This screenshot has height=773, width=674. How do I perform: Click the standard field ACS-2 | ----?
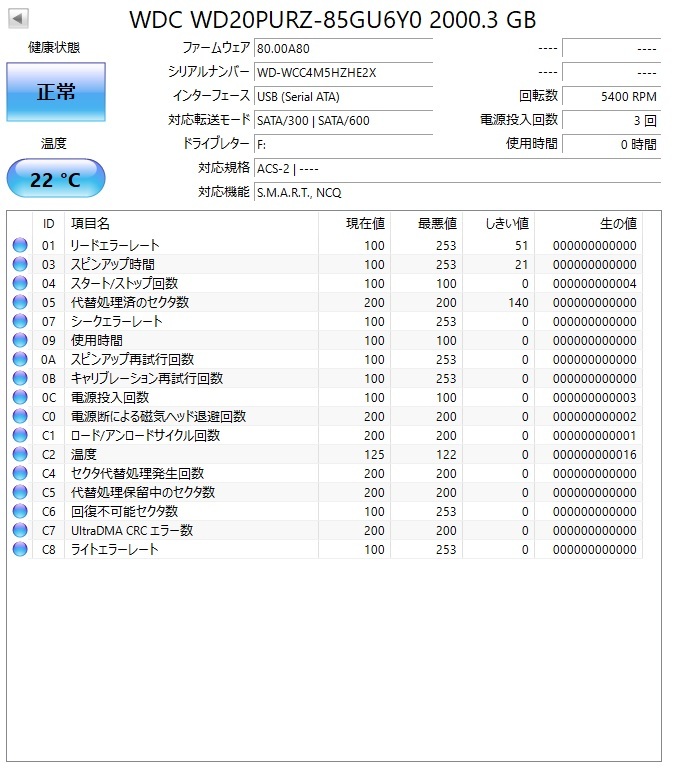click(457, 169)
